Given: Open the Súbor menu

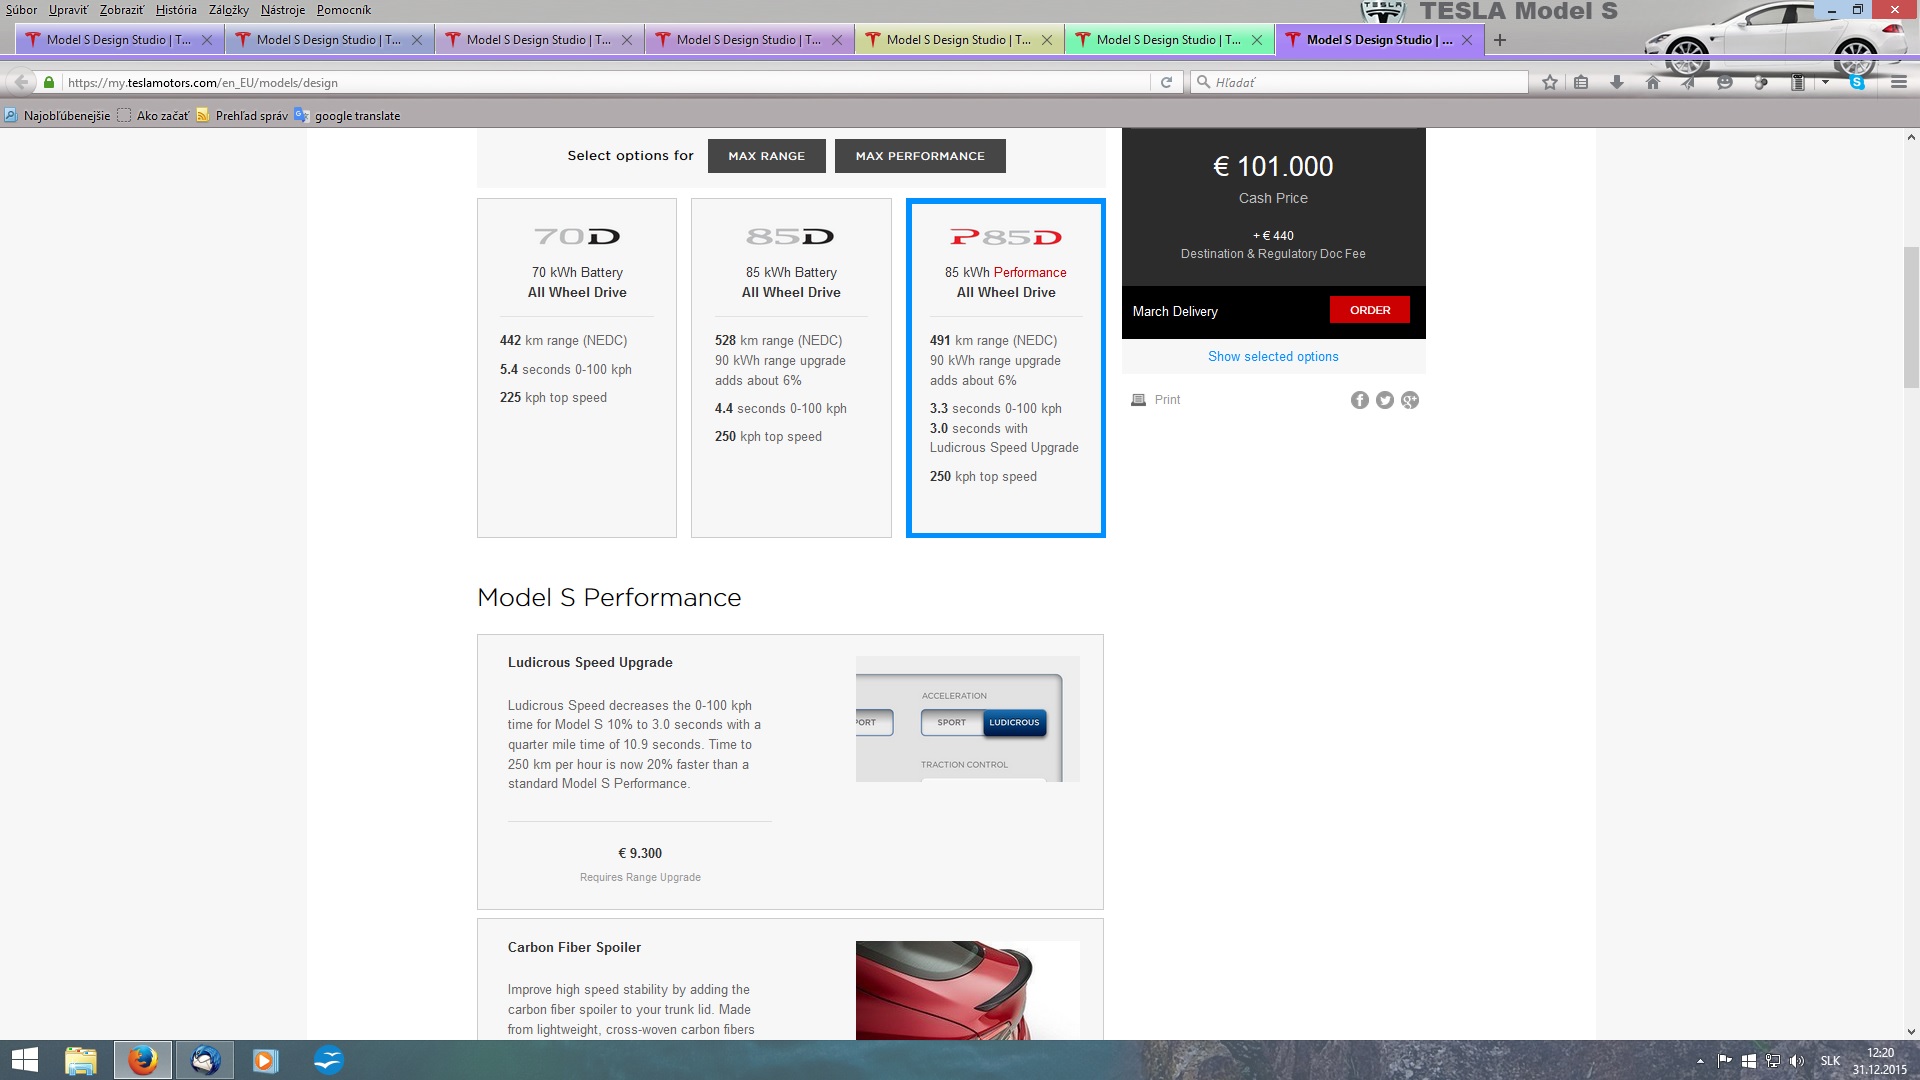Looking at the screenshot, I should point(21,10).
